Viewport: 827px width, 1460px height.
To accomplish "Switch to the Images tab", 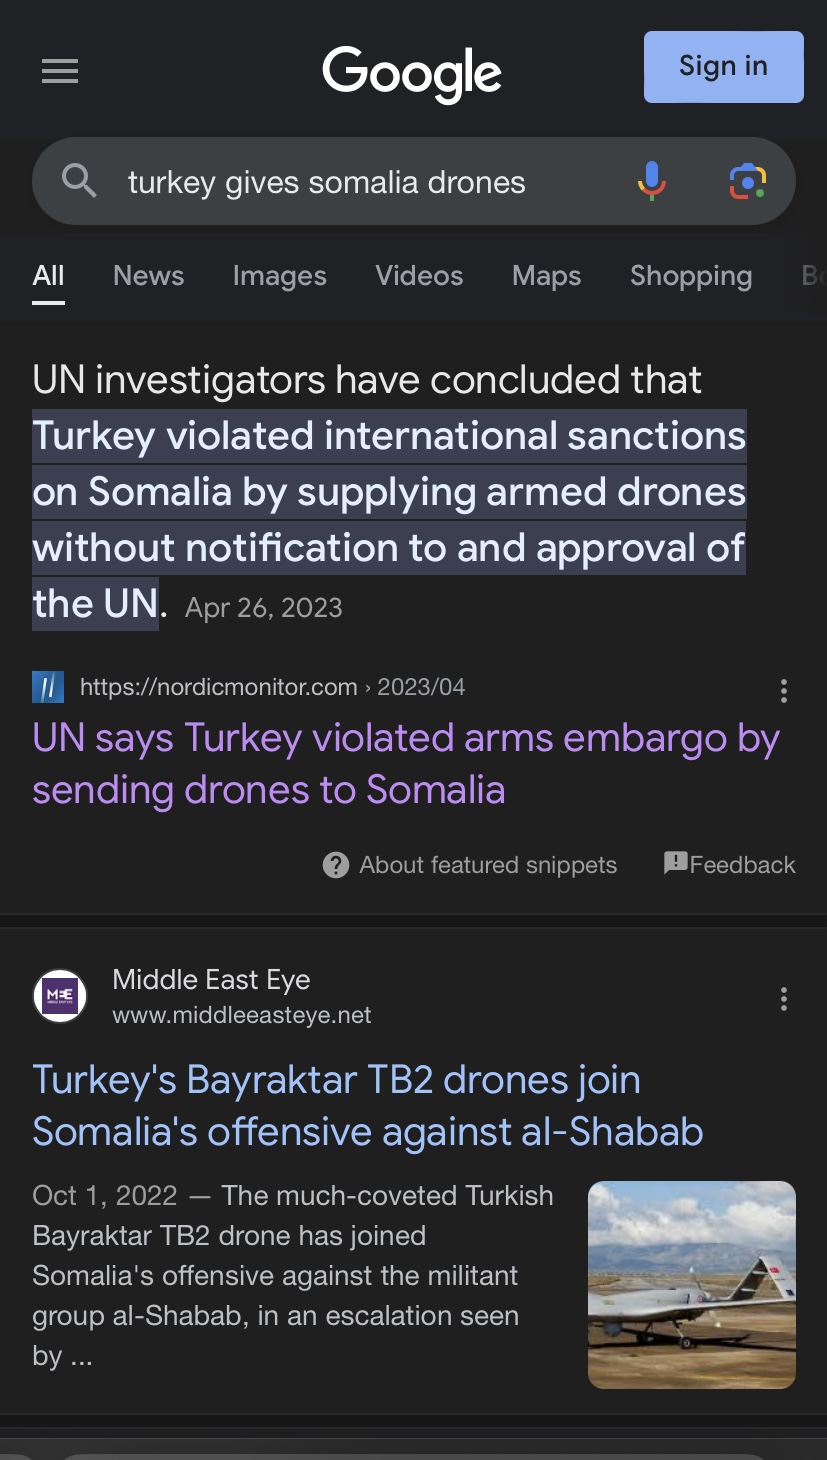I will click(x=279, y=276).
